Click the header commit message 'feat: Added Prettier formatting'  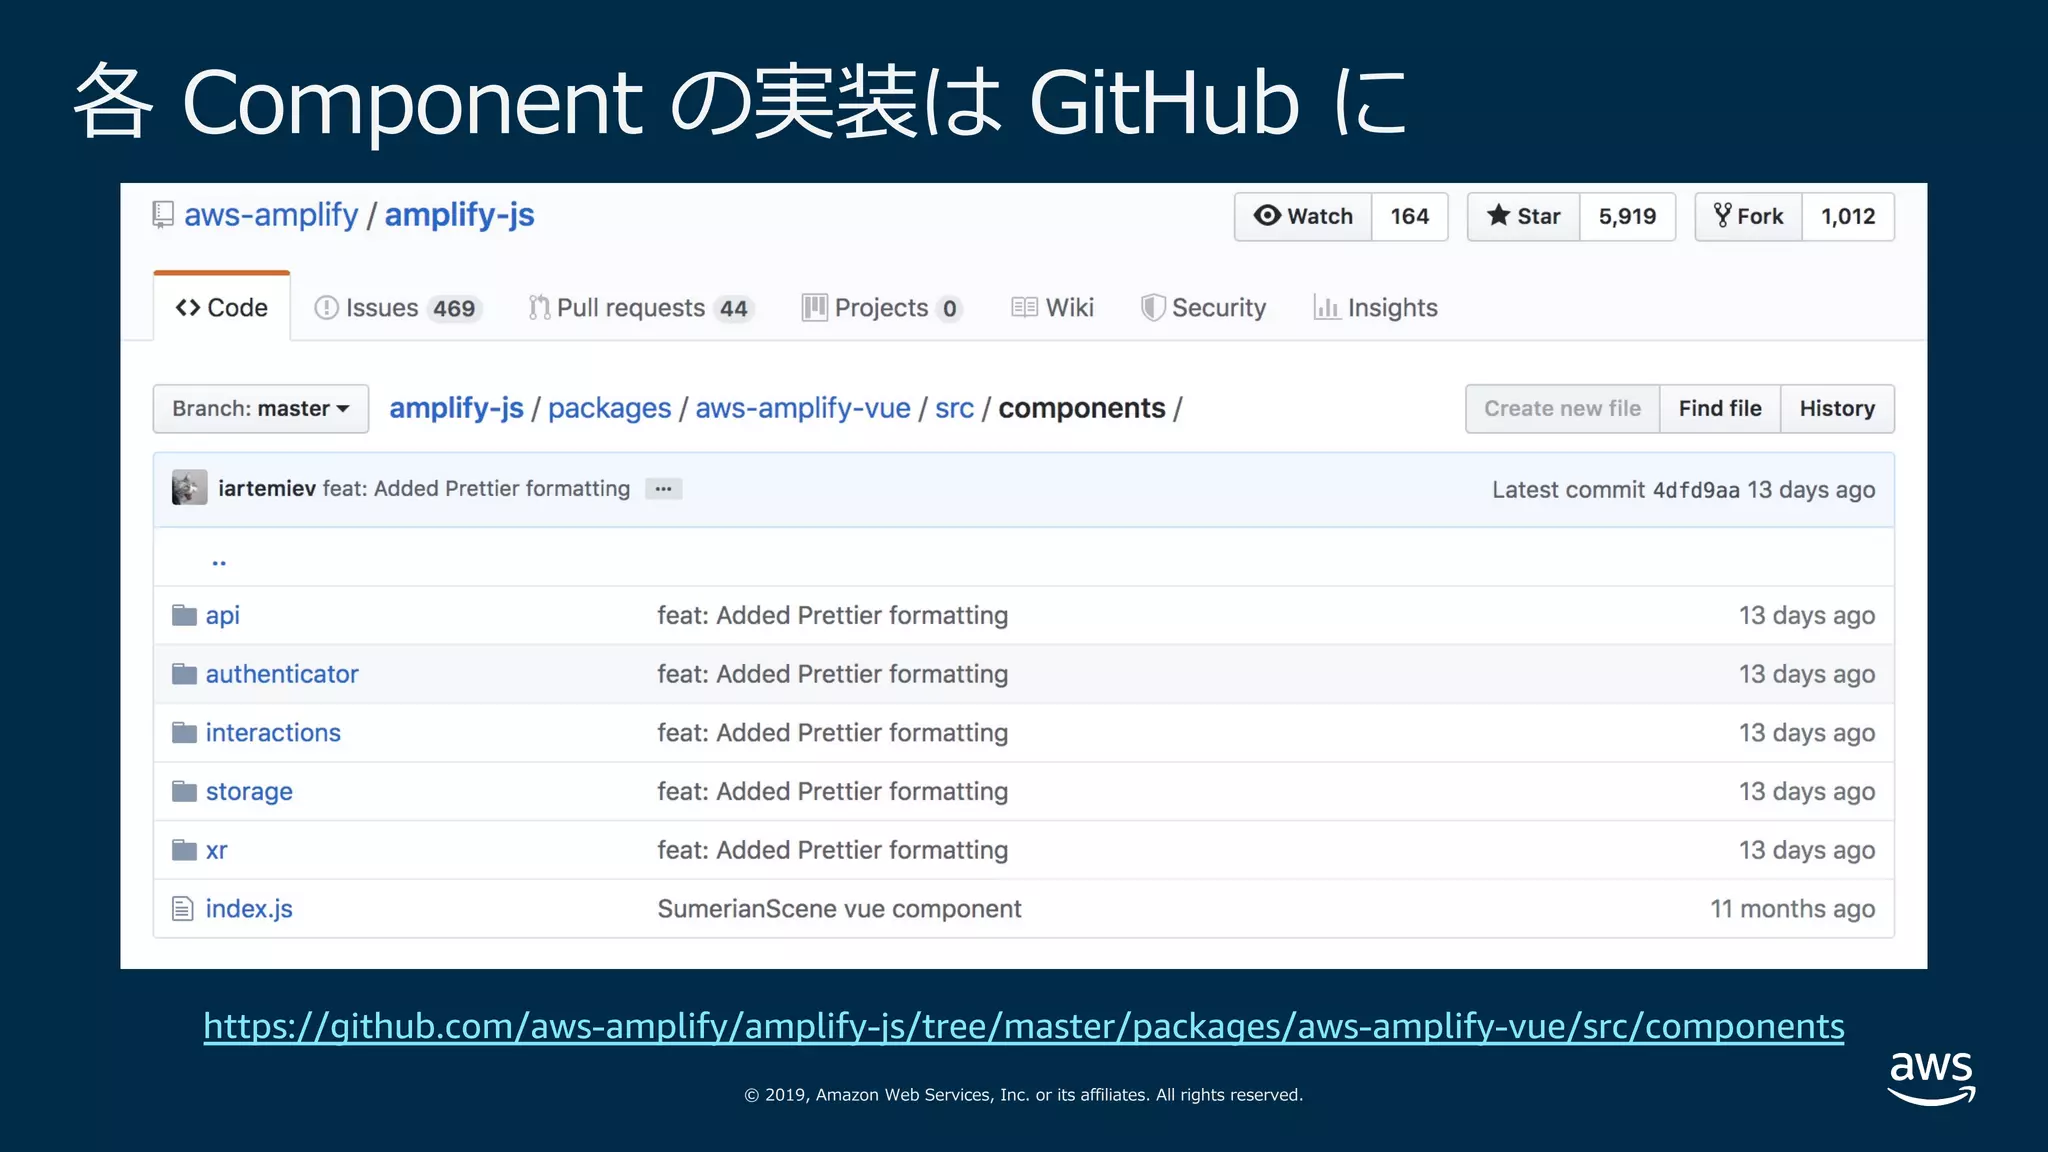point(476,488)
